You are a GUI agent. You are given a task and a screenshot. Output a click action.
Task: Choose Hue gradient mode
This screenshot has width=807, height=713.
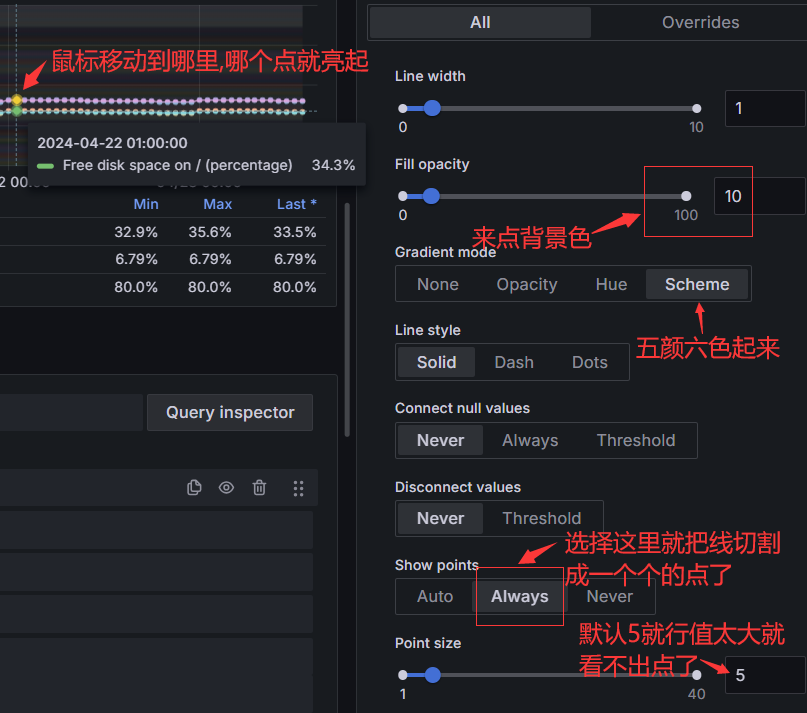coord(611,284)
